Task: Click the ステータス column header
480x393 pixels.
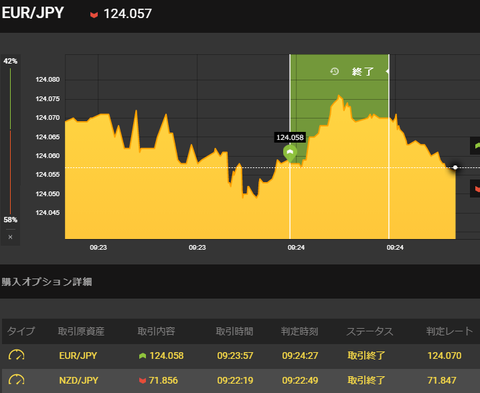Action: click(x=370, y=331)
